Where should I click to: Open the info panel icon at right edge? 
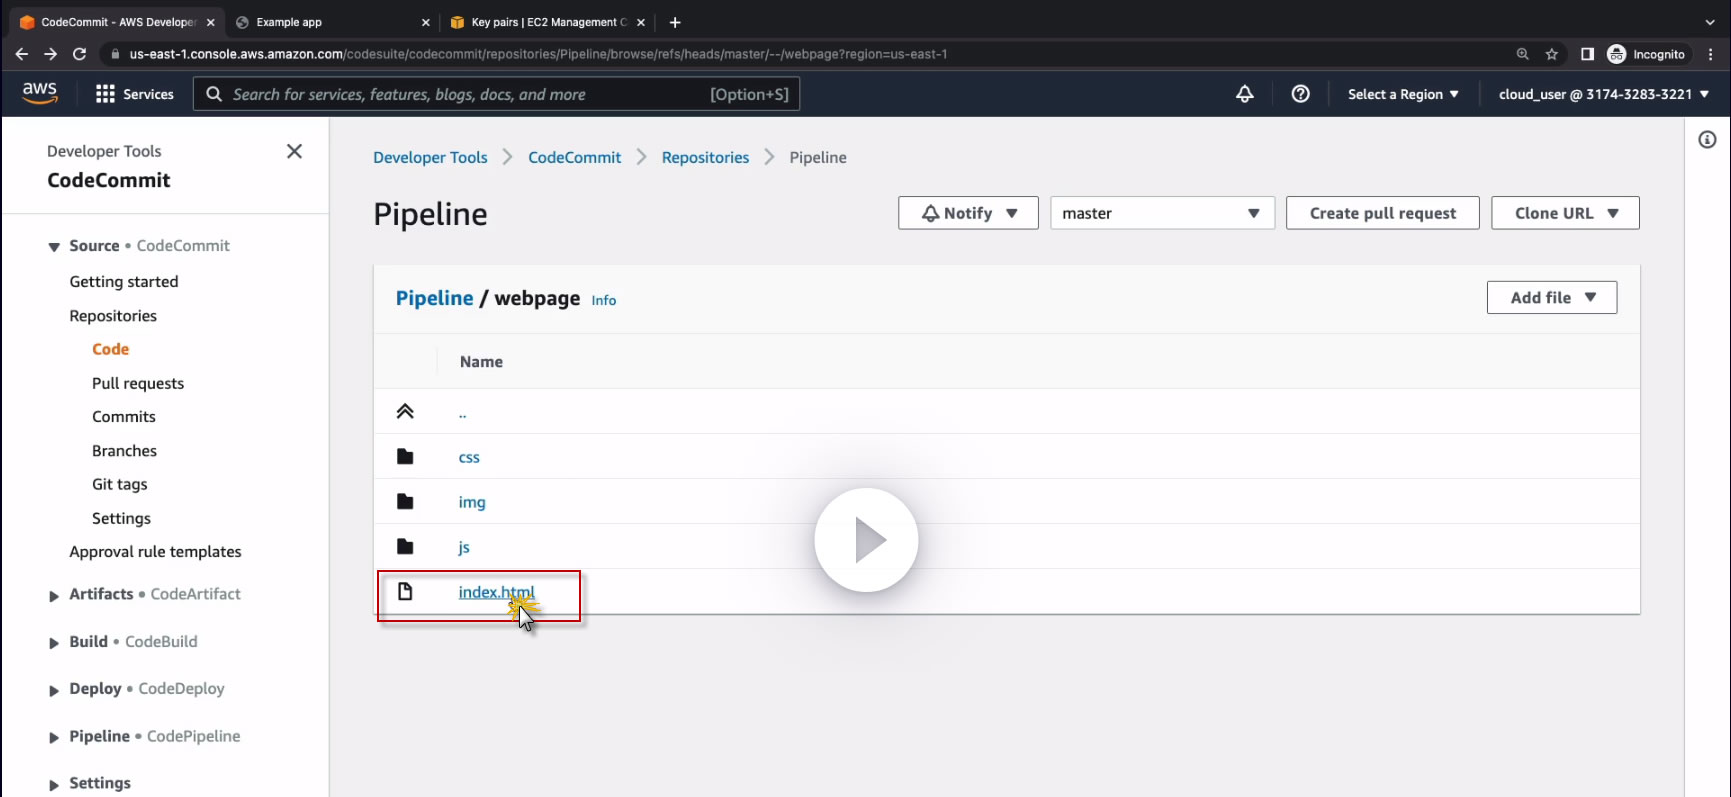1707,140
